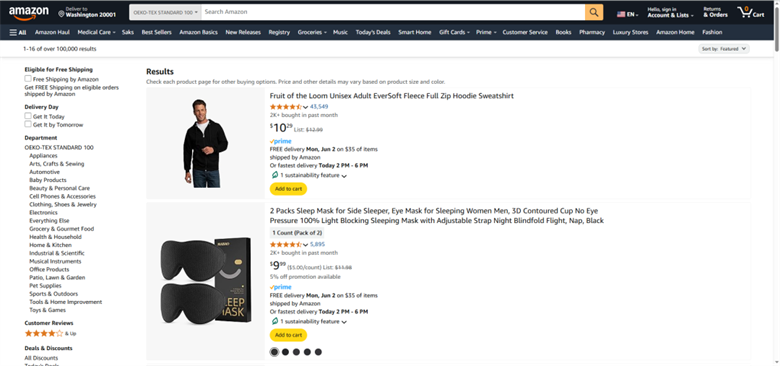The width and height of the screenshot is (780, 366).
Task: Open the Sort by Featured dropdown
Action: [724, 49]
